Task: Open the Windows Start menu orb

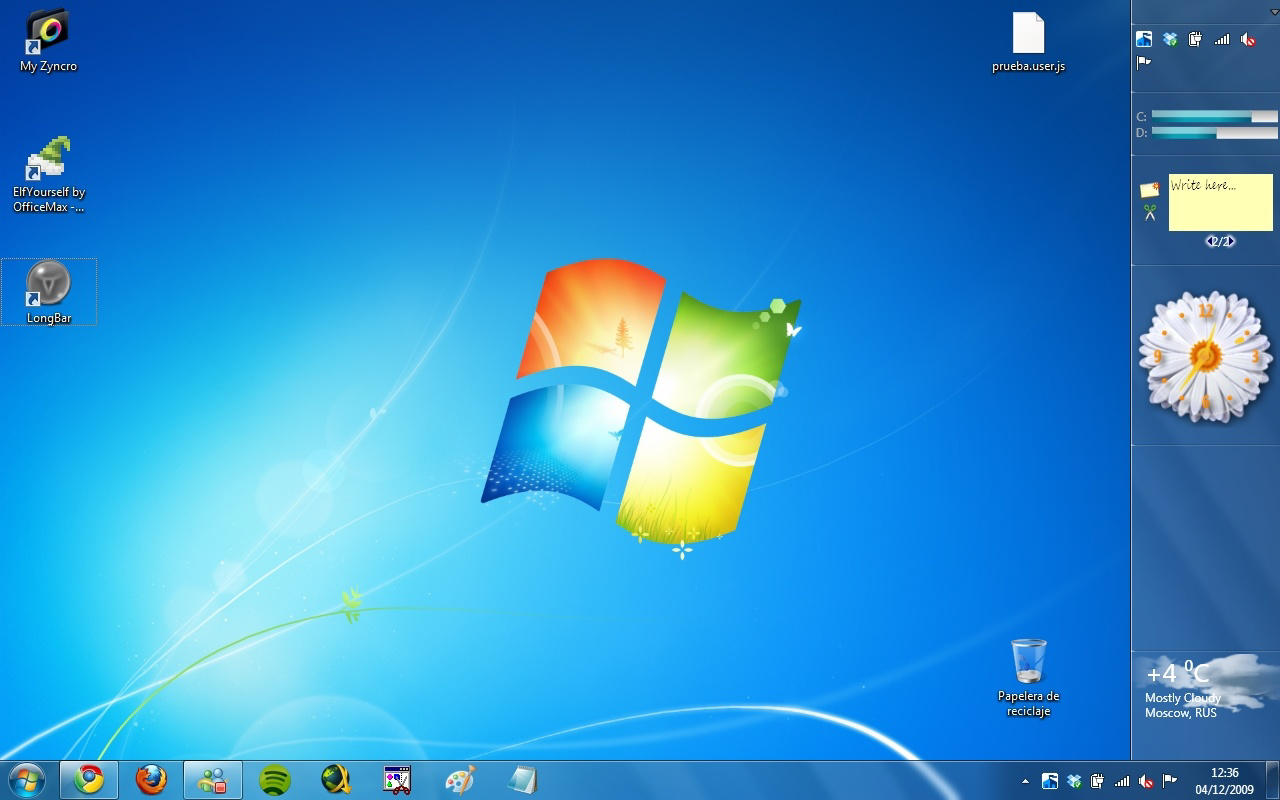Action: click(25, 780)
